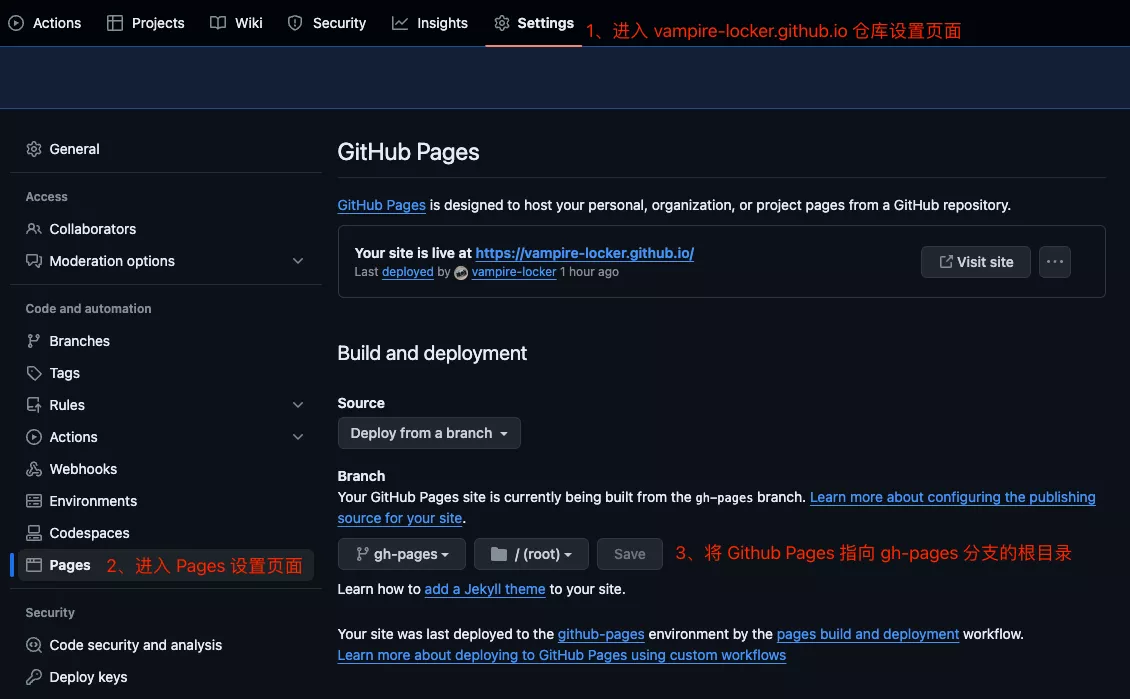Open the GitHub Pages documentation link
Screen dimensions: 1130x699
tap(381, 205)
